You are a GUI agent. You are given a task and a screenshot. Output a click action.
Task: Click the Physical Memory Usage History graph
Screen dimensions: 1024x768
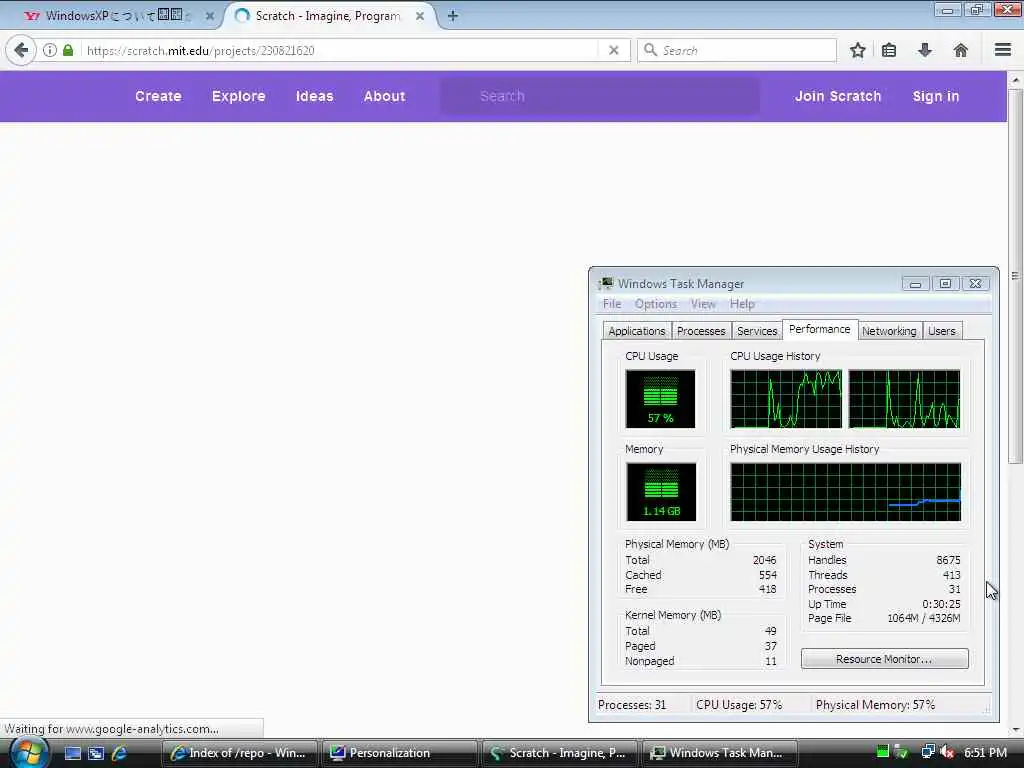click(845, 492)
